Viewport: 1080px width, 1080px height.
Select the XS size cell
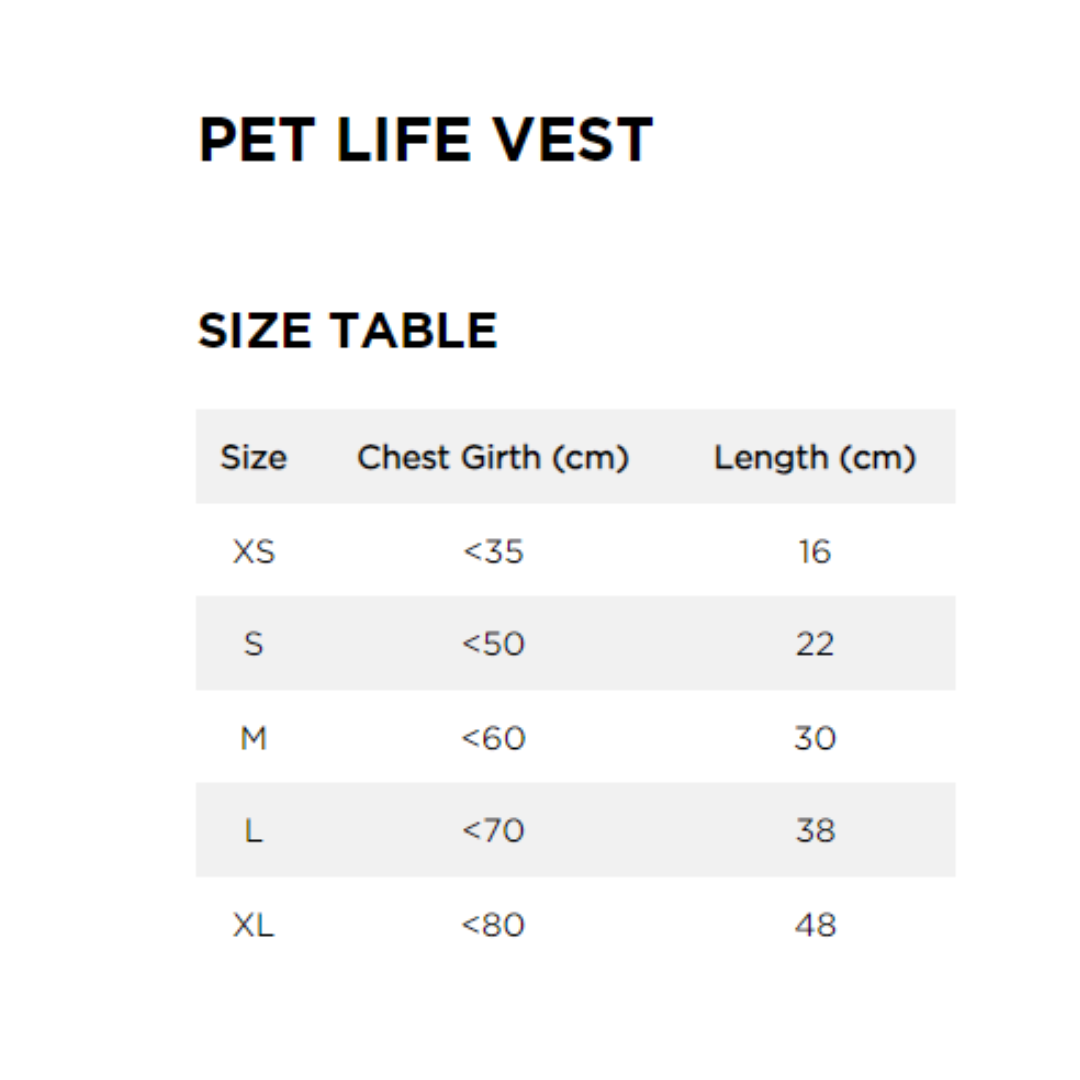253,551
